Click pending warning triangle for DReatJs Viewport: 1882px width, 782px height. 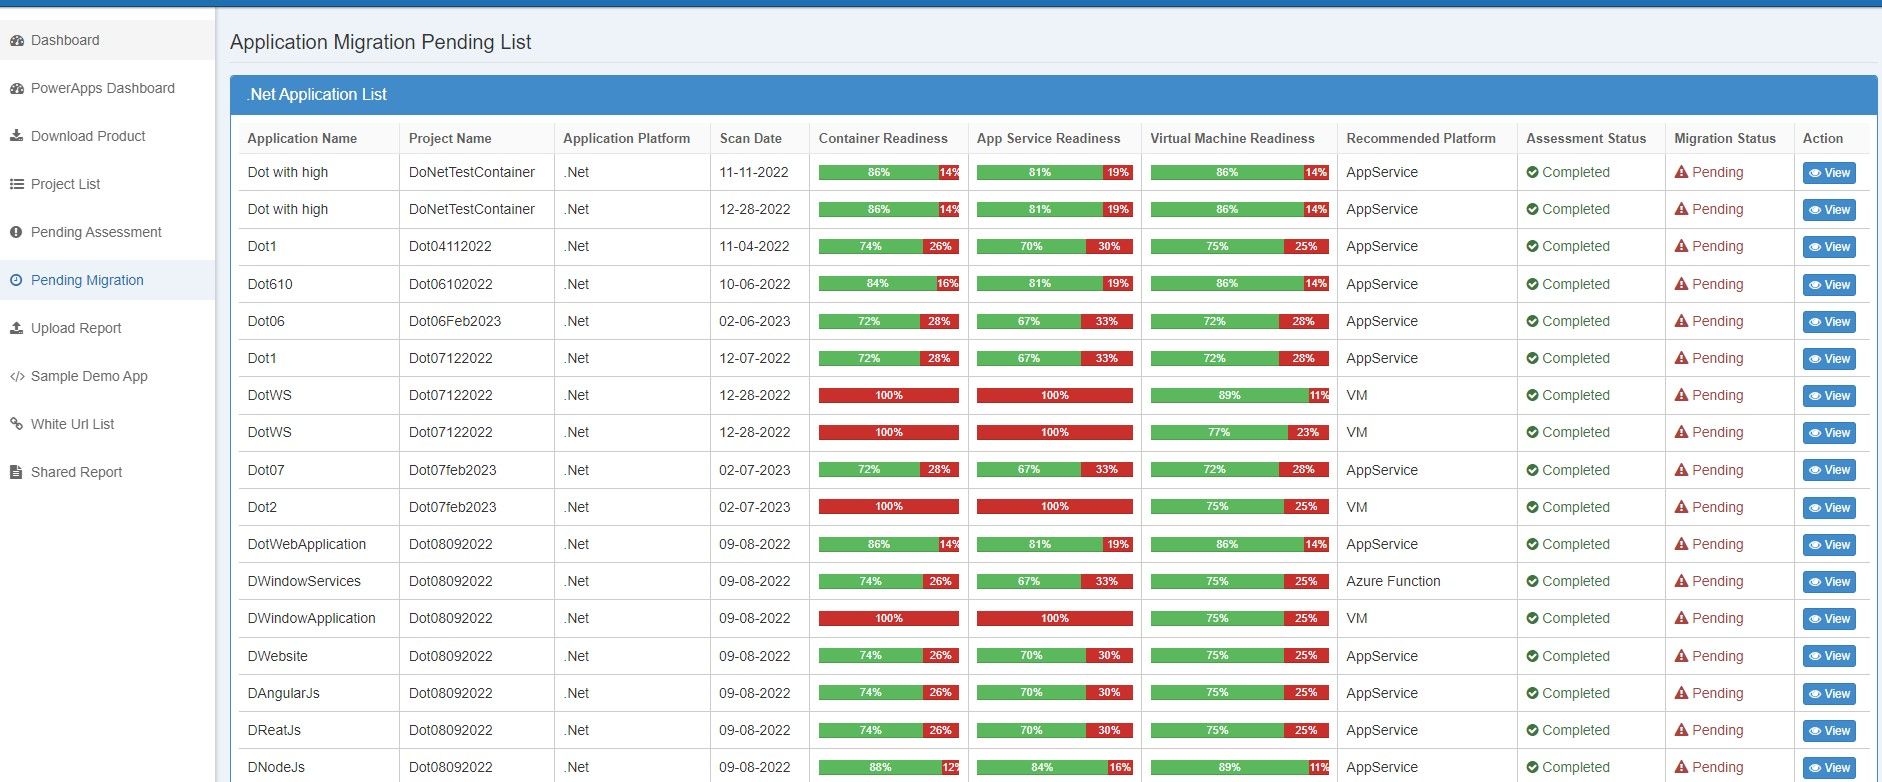point(1682,730)
